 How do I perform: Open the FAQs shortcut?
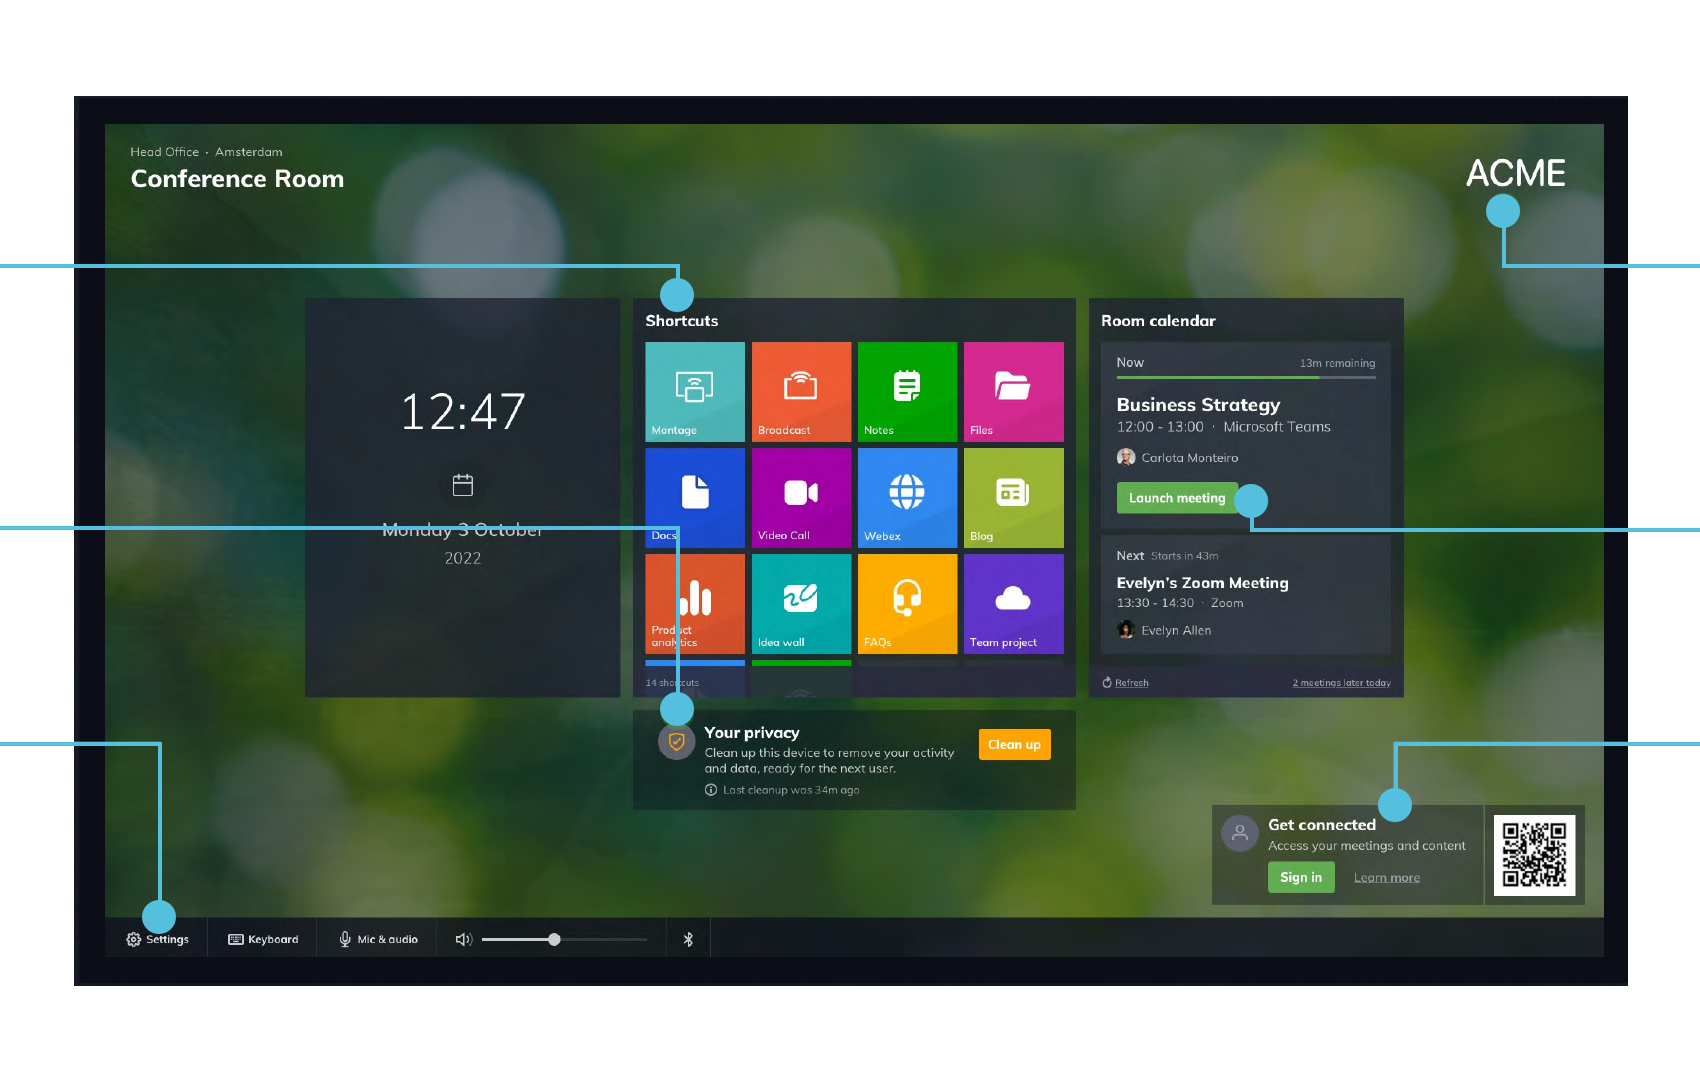(x=906, y=603)
